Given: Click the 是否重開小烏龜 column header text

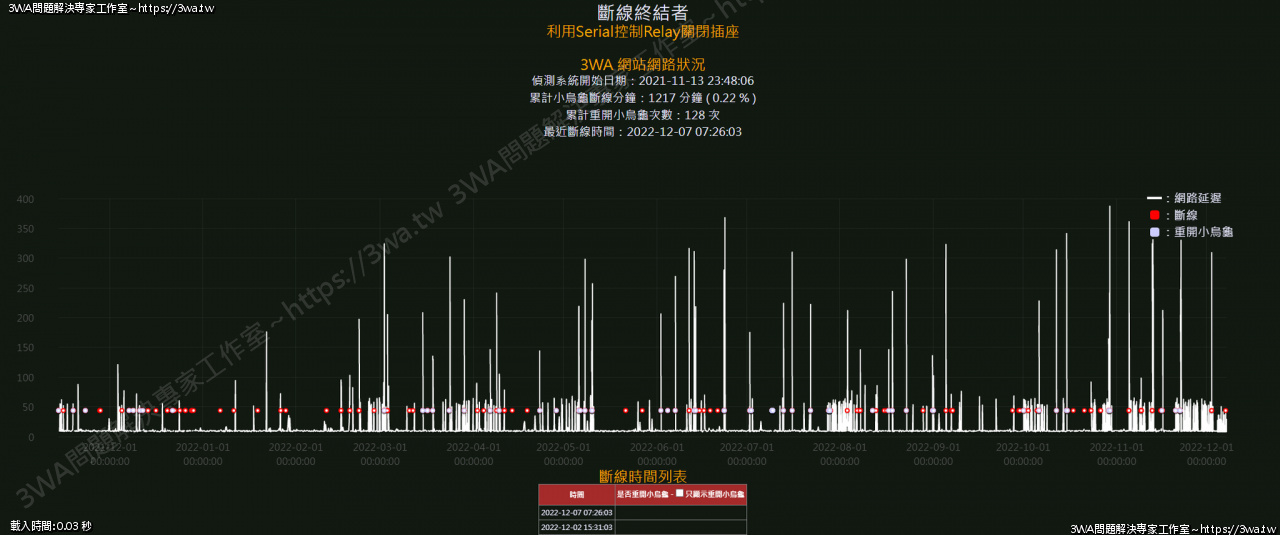Looking at the screenshot, I should [x=641, y=495].
